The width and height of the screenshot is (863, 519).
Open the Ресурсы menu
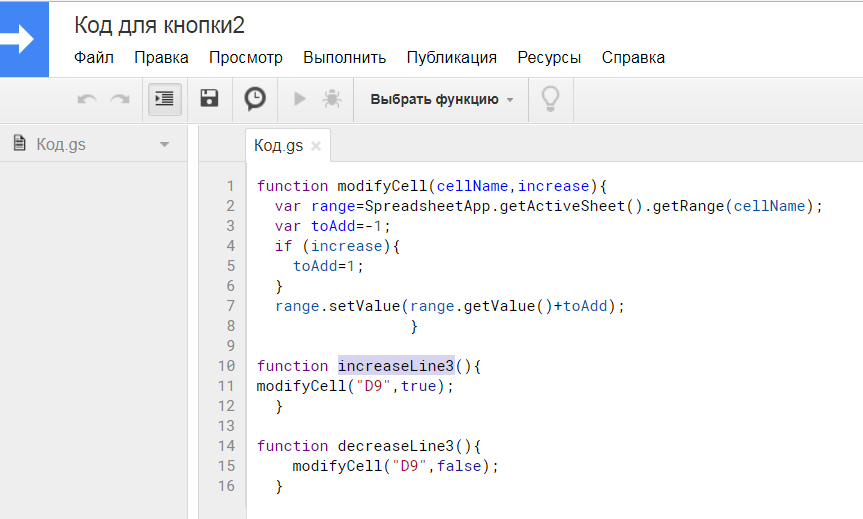tap(549, 57)
